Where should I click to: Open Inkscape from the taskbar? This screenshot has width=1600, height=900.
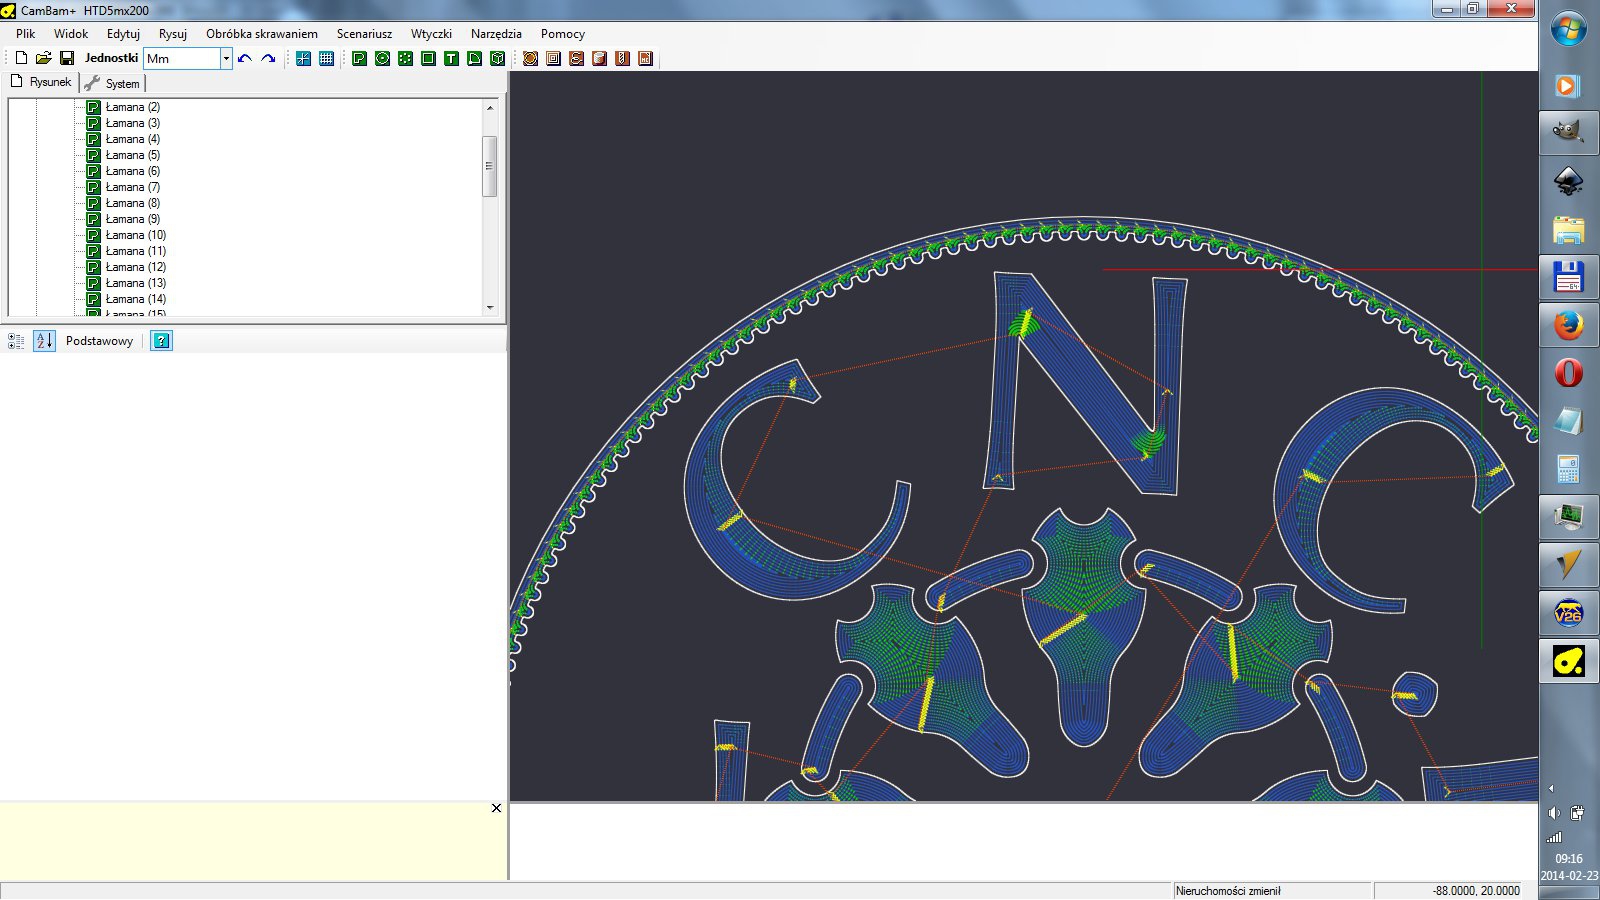[1568, 181]
